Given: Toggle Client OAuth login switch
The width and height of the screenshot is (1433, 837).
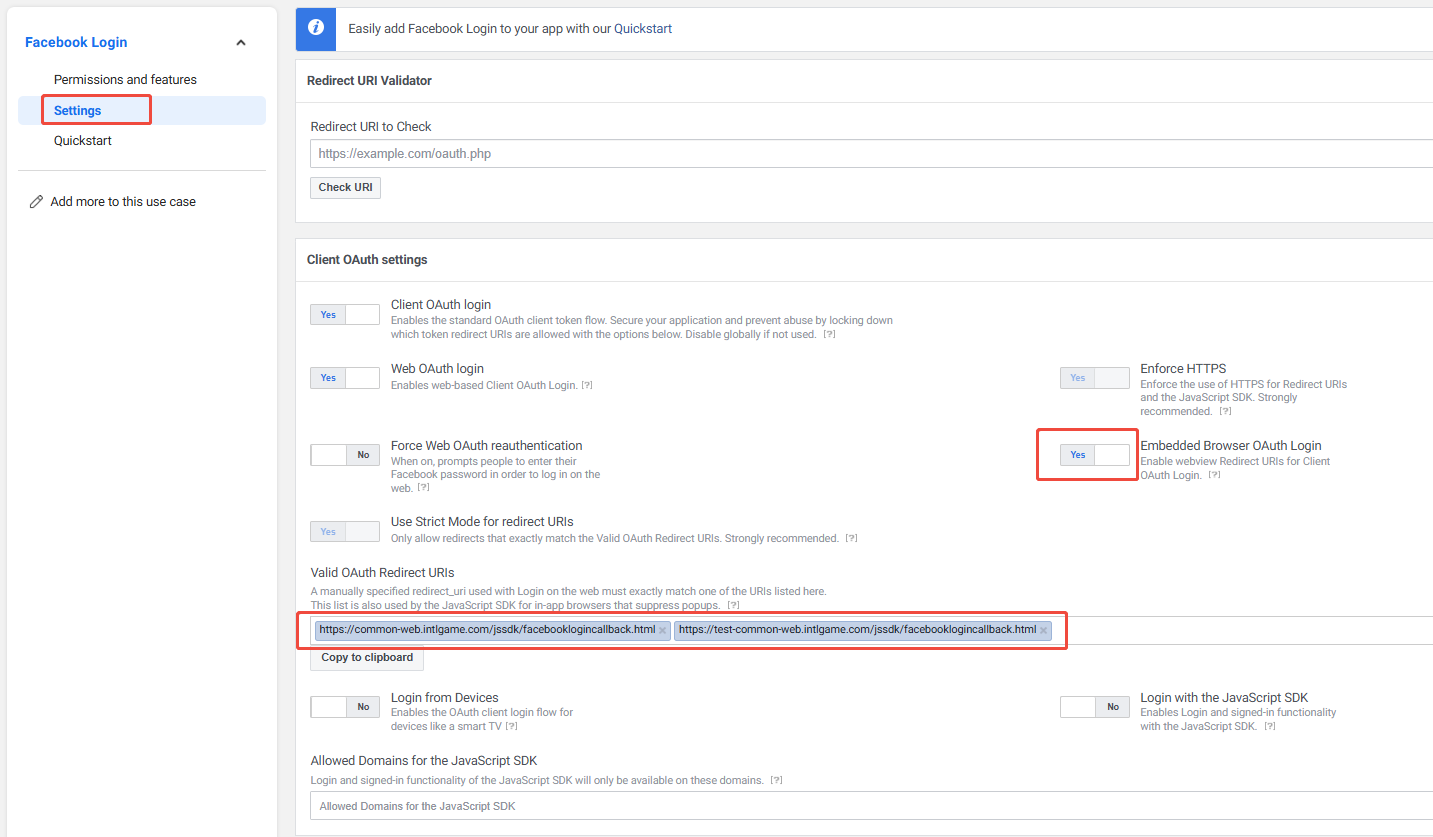Looking at the screenshot, I should (345, 314).
